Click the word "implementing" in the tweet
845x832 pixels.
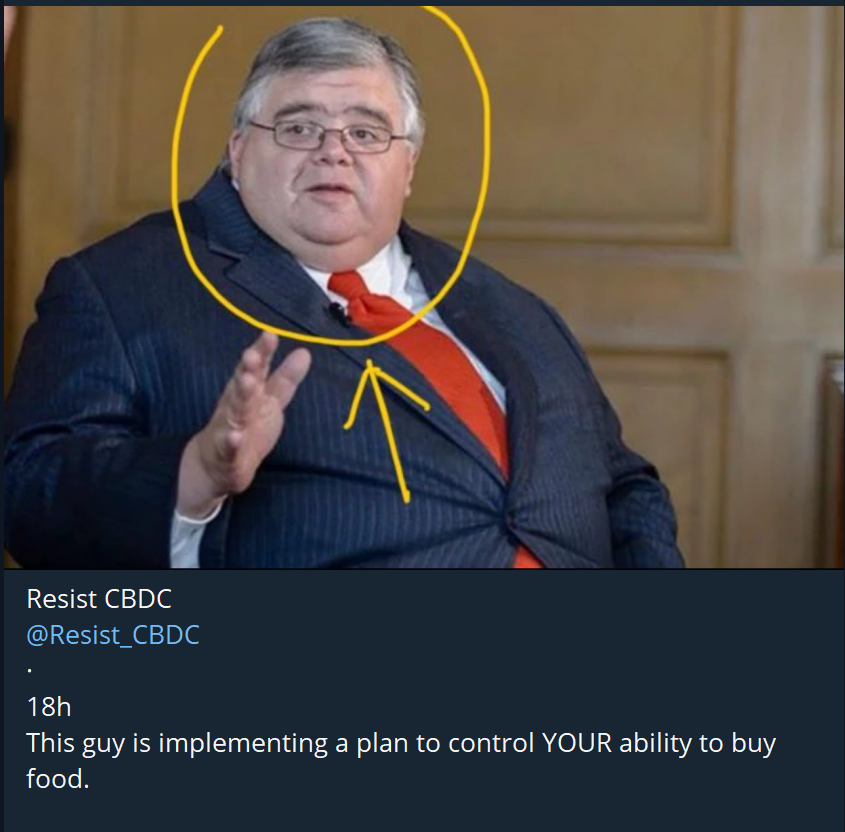(243, 744)
